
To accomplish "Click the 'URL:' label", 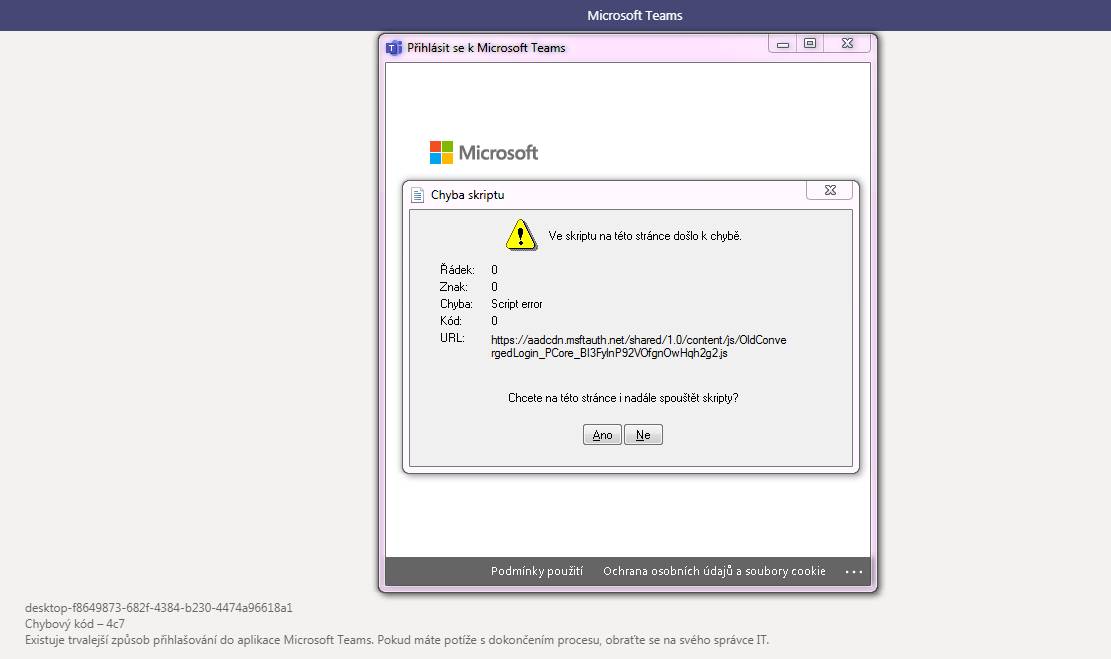I will (452, 338).
